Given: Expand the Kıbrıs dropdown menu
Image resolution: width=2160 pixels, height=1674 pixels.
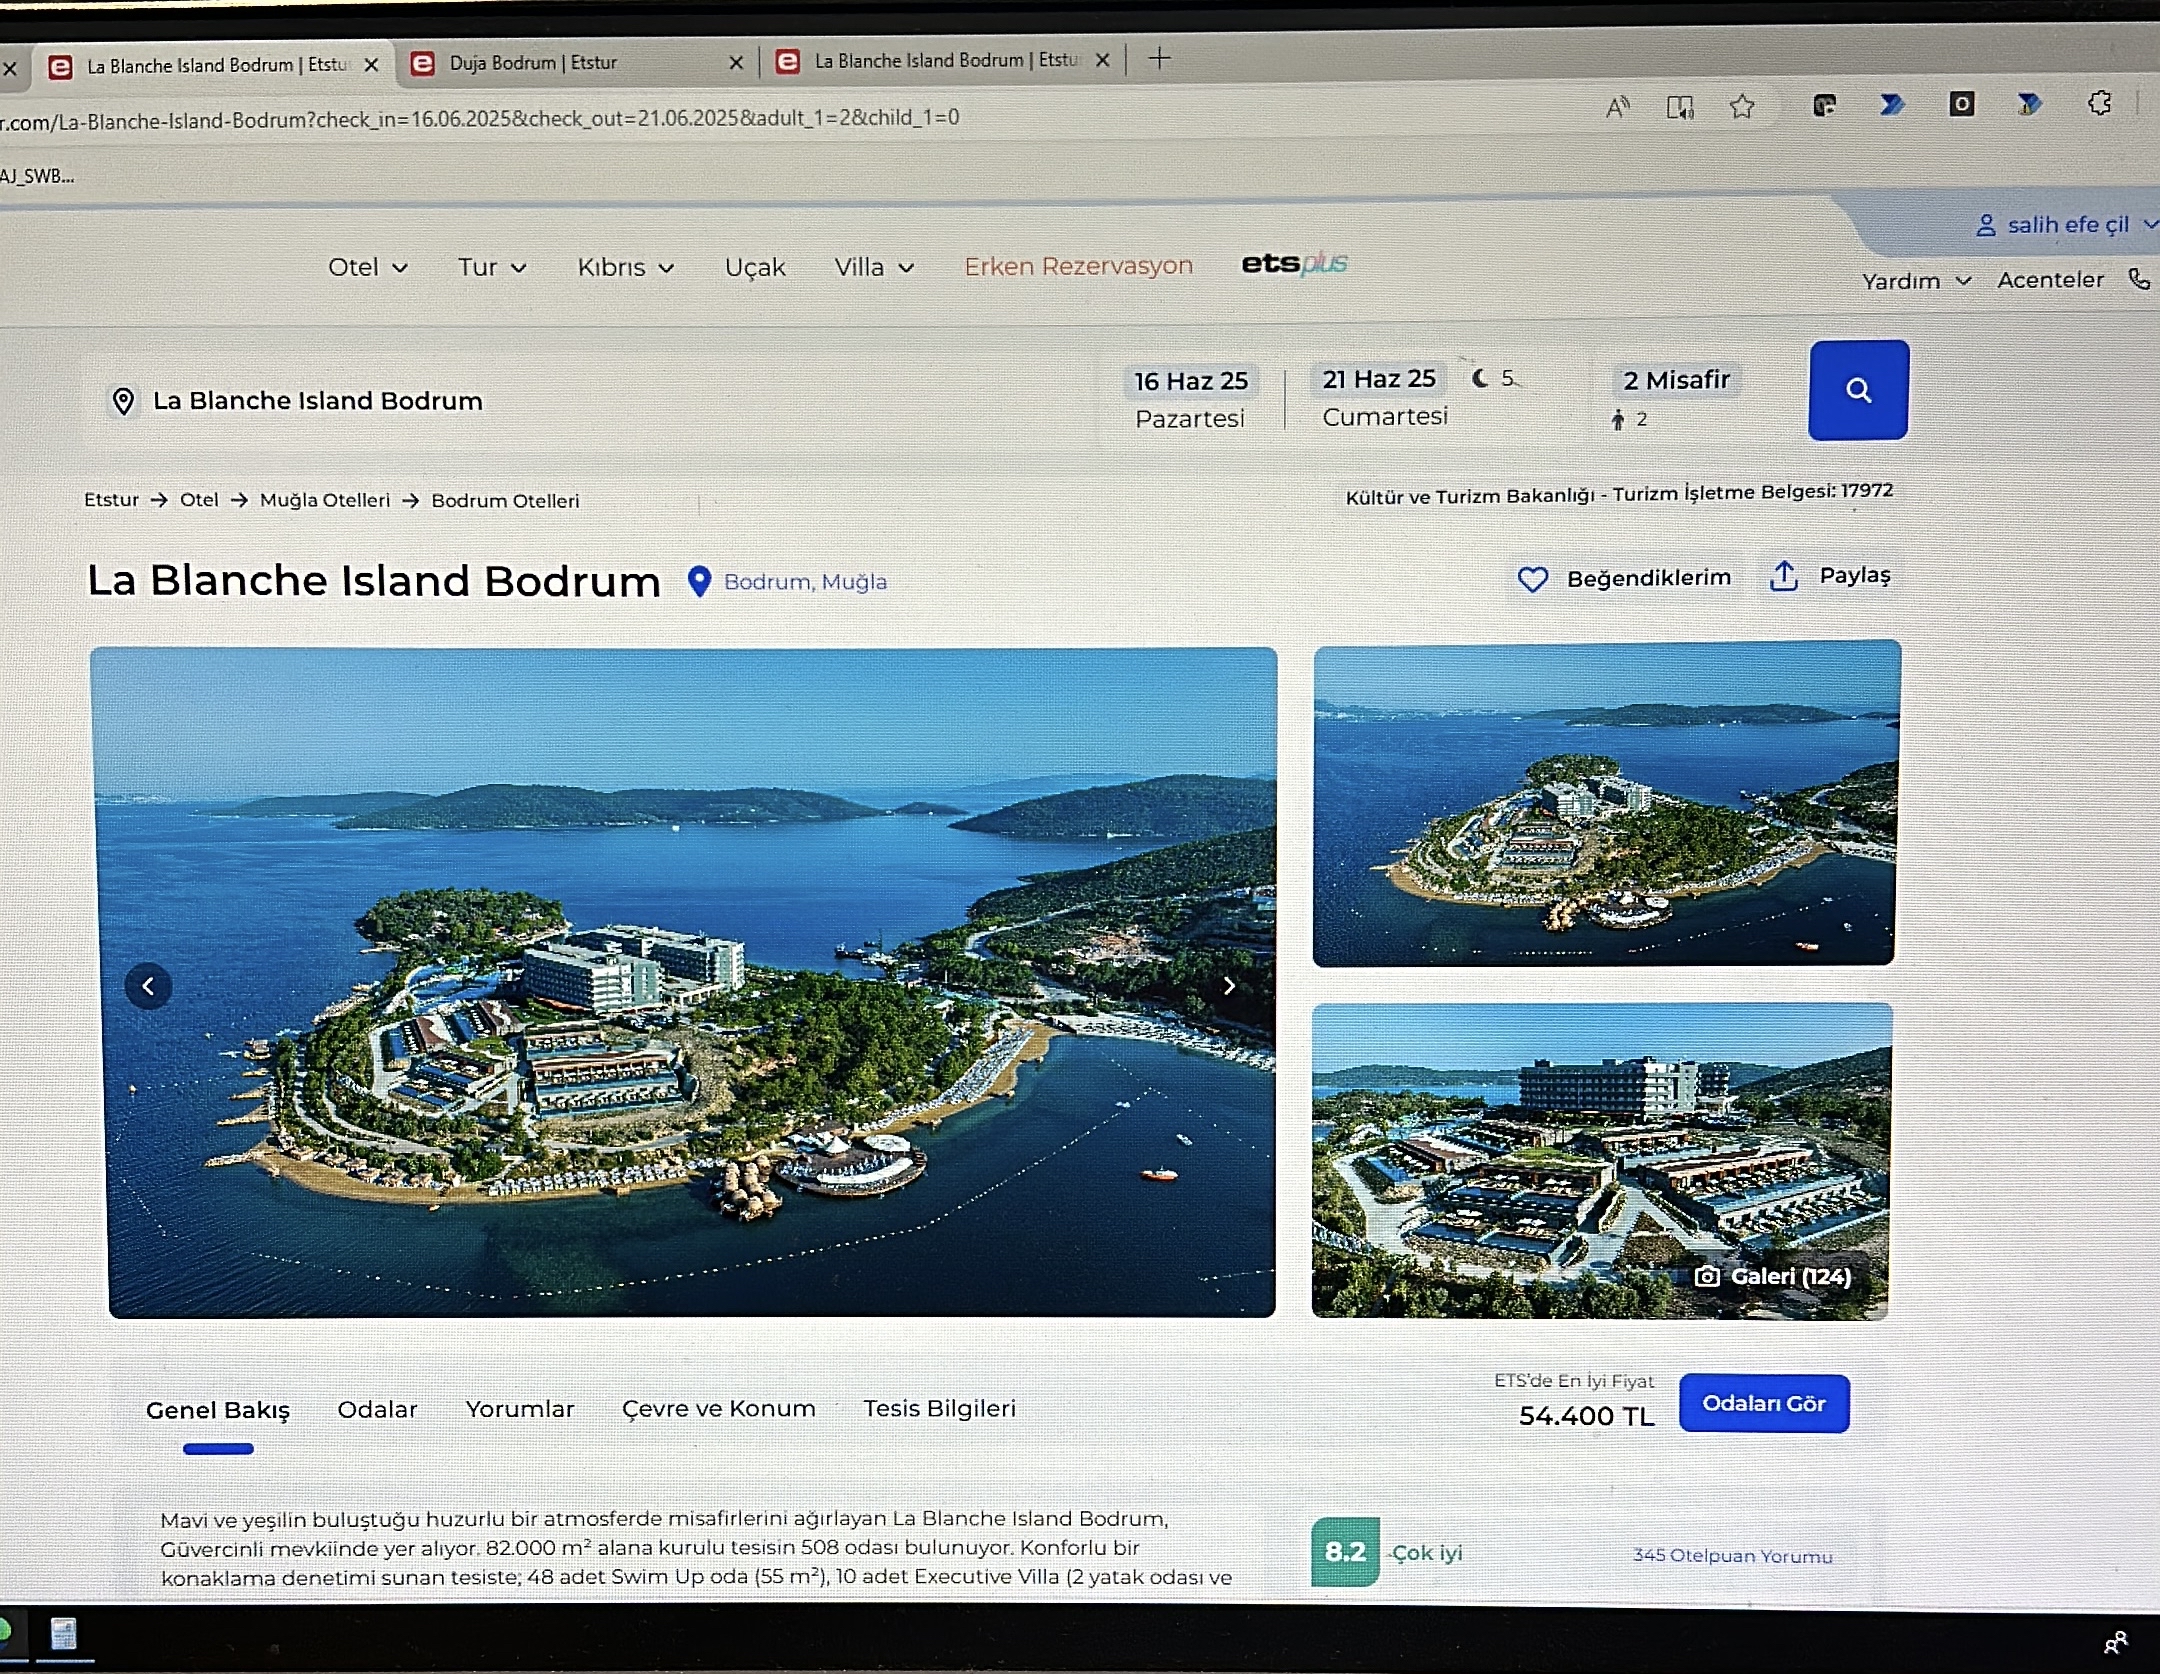Looking at the screenshot, I should (x=626, y=267).
